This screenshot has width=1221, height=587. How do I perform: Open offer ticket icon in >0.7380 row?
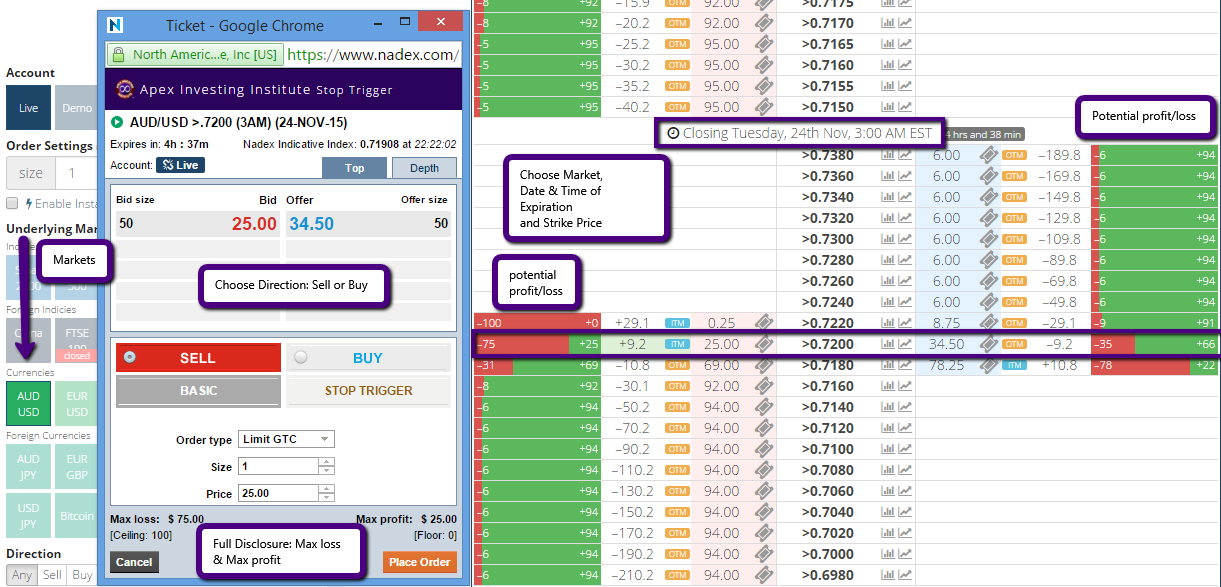coord(989,155)
